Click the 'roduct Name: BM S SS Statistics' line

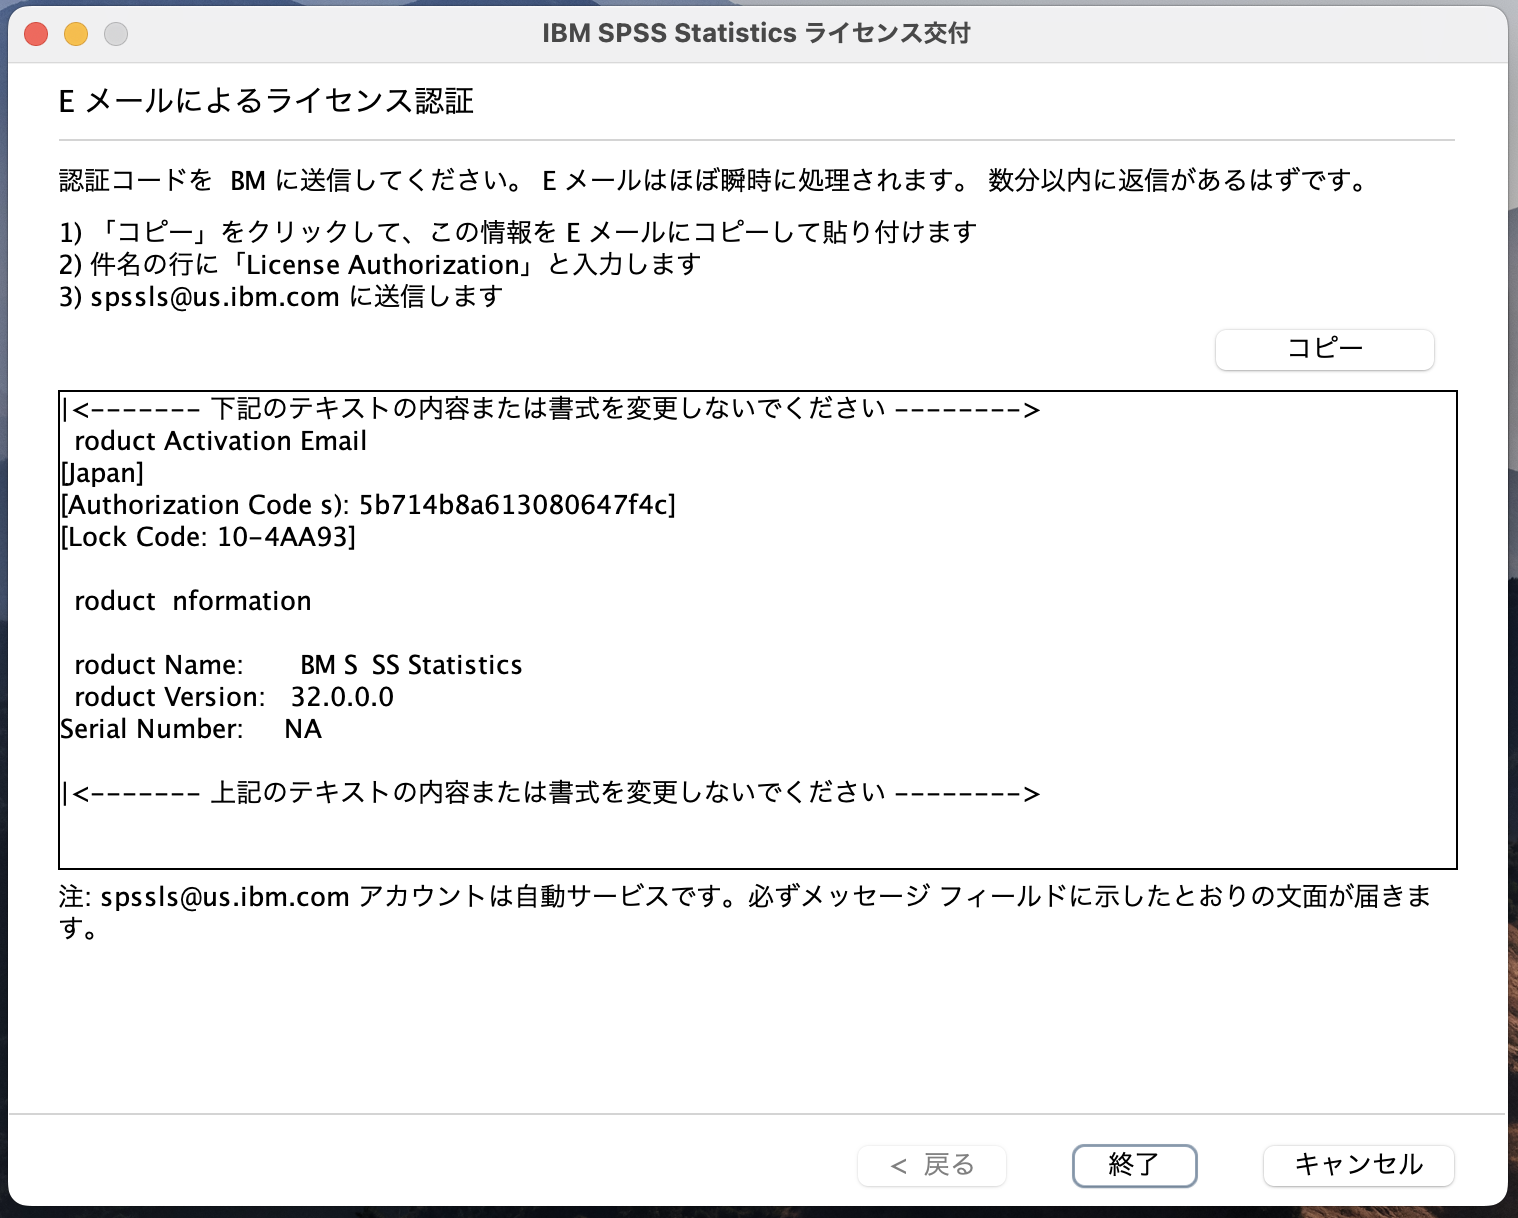298,665
